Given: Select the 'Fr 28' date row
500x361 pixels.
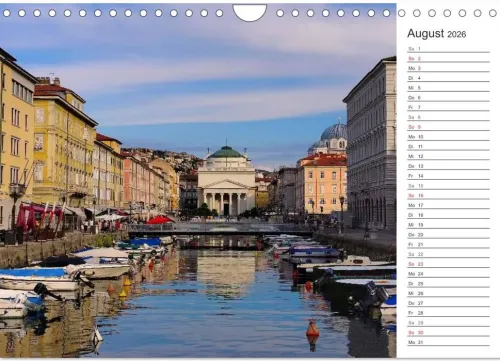Looking at the screenshot, I should pos(448,313).
